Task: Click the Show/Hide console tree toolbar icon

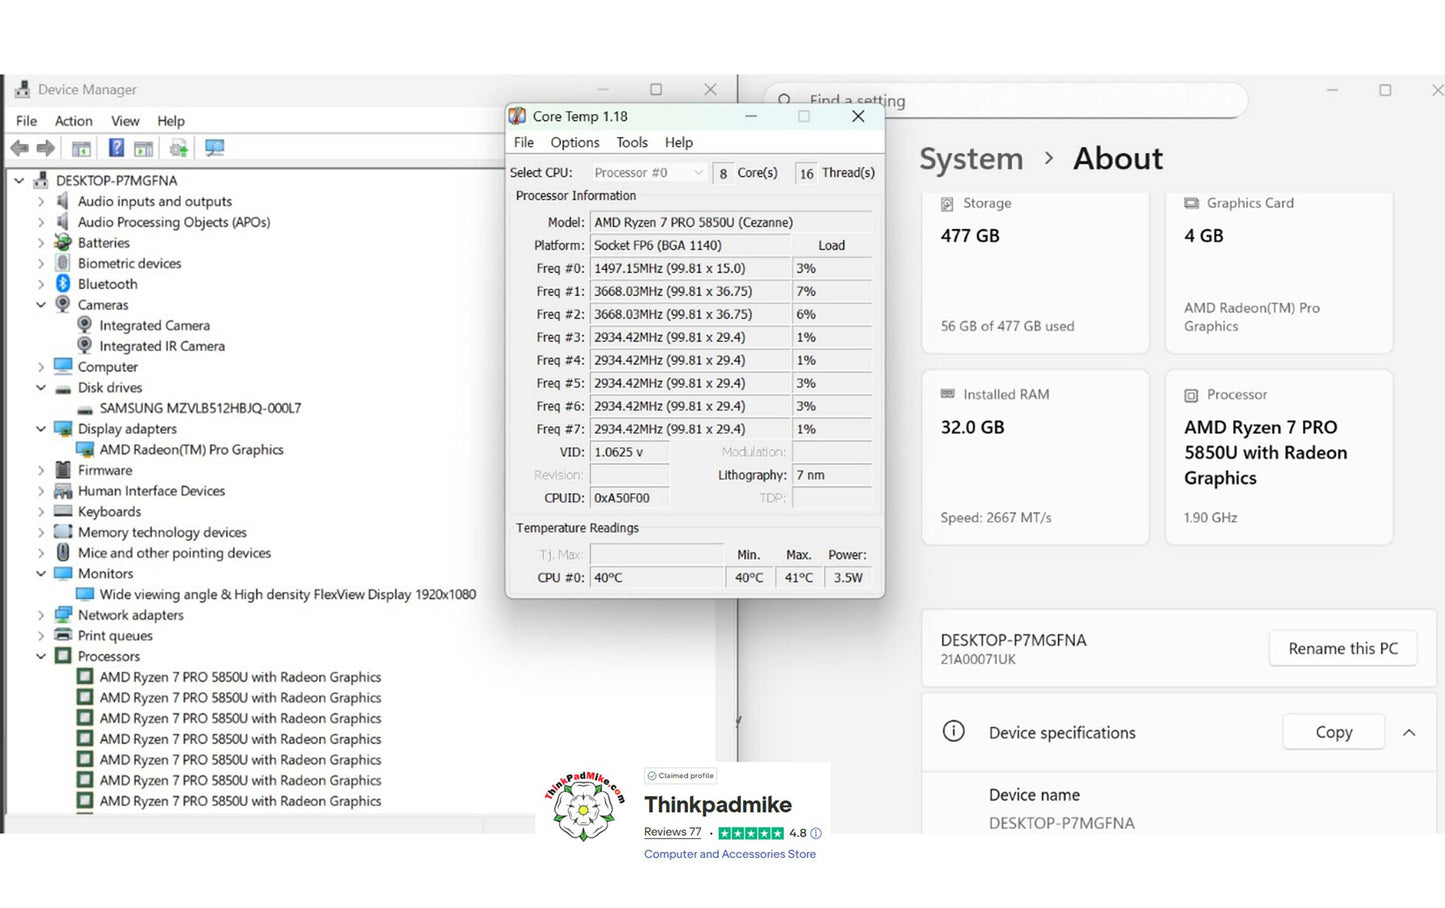Action: [81, 148]
